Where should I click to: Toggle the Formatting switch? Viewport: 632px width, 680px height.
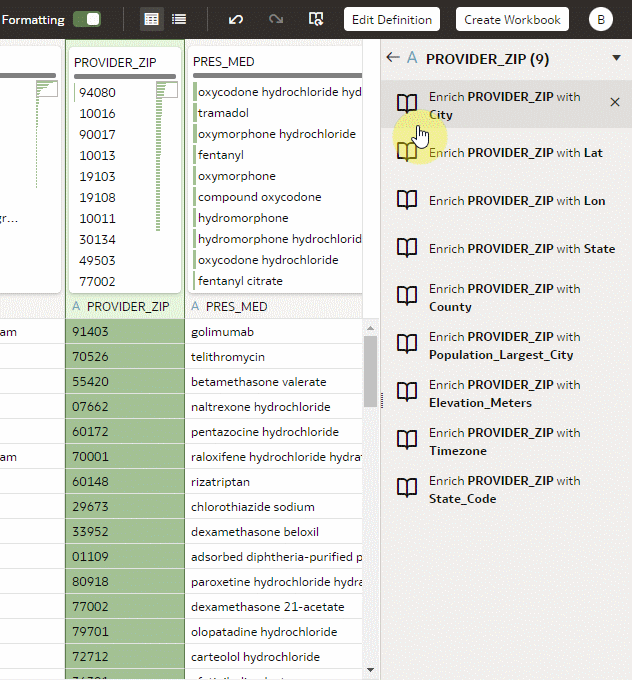[87, 20]
